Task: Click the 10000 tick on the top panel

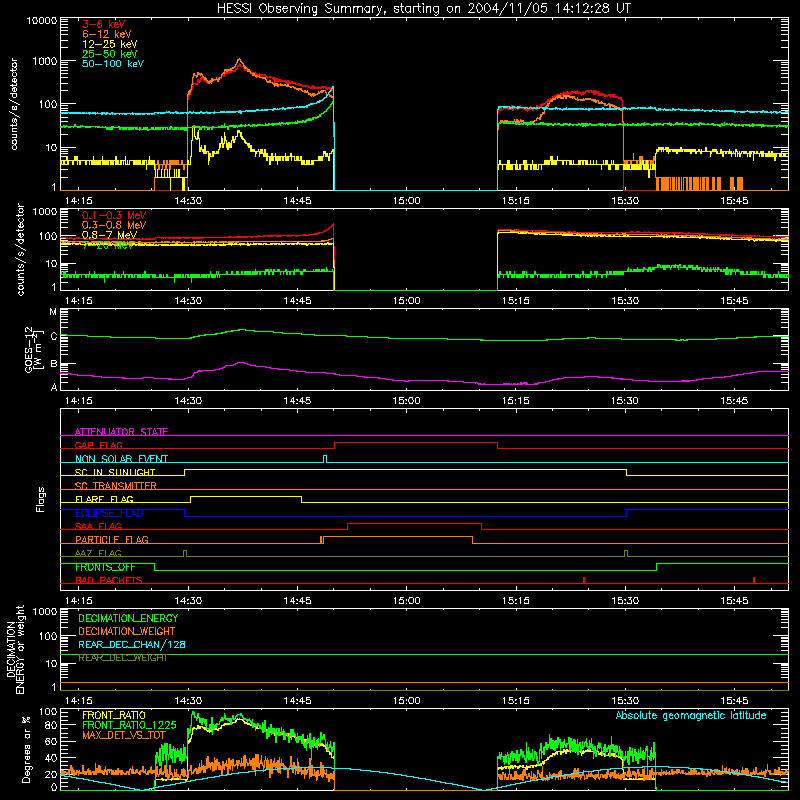Action: tap(42, 21)
